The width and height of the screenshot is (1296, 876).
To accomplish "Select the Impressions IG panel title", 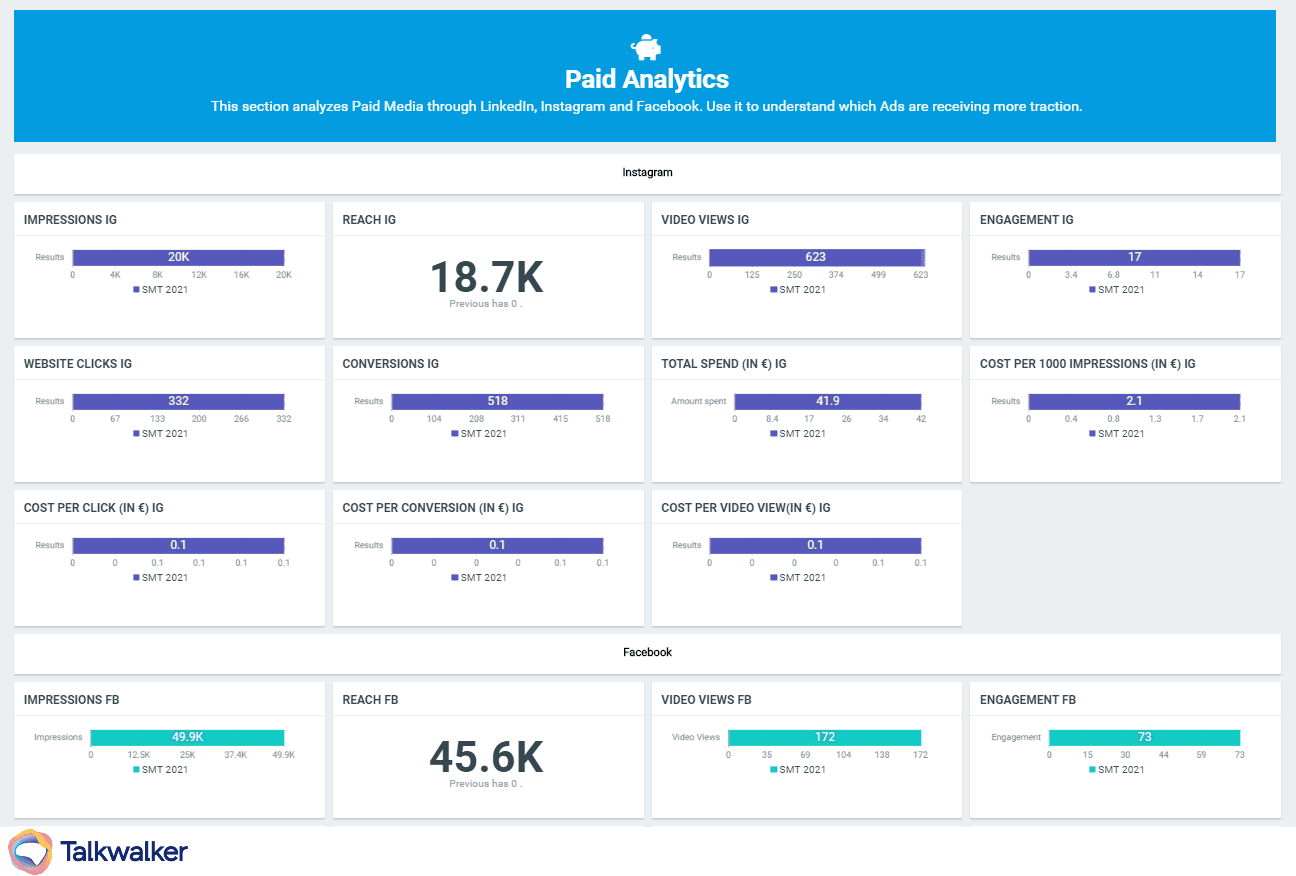I will tap(70, 219).
